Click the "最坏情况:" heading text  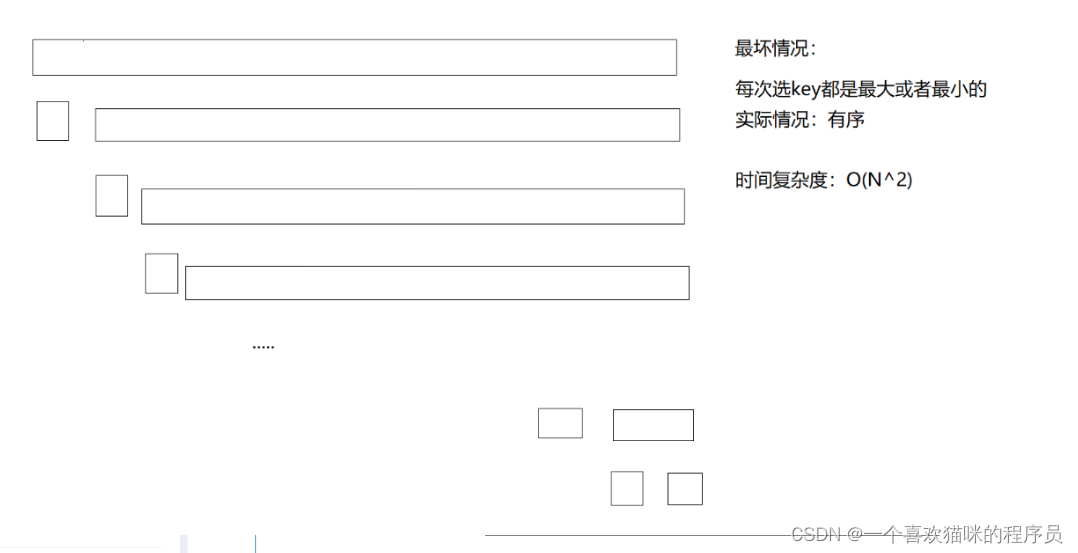coord(776,48)
